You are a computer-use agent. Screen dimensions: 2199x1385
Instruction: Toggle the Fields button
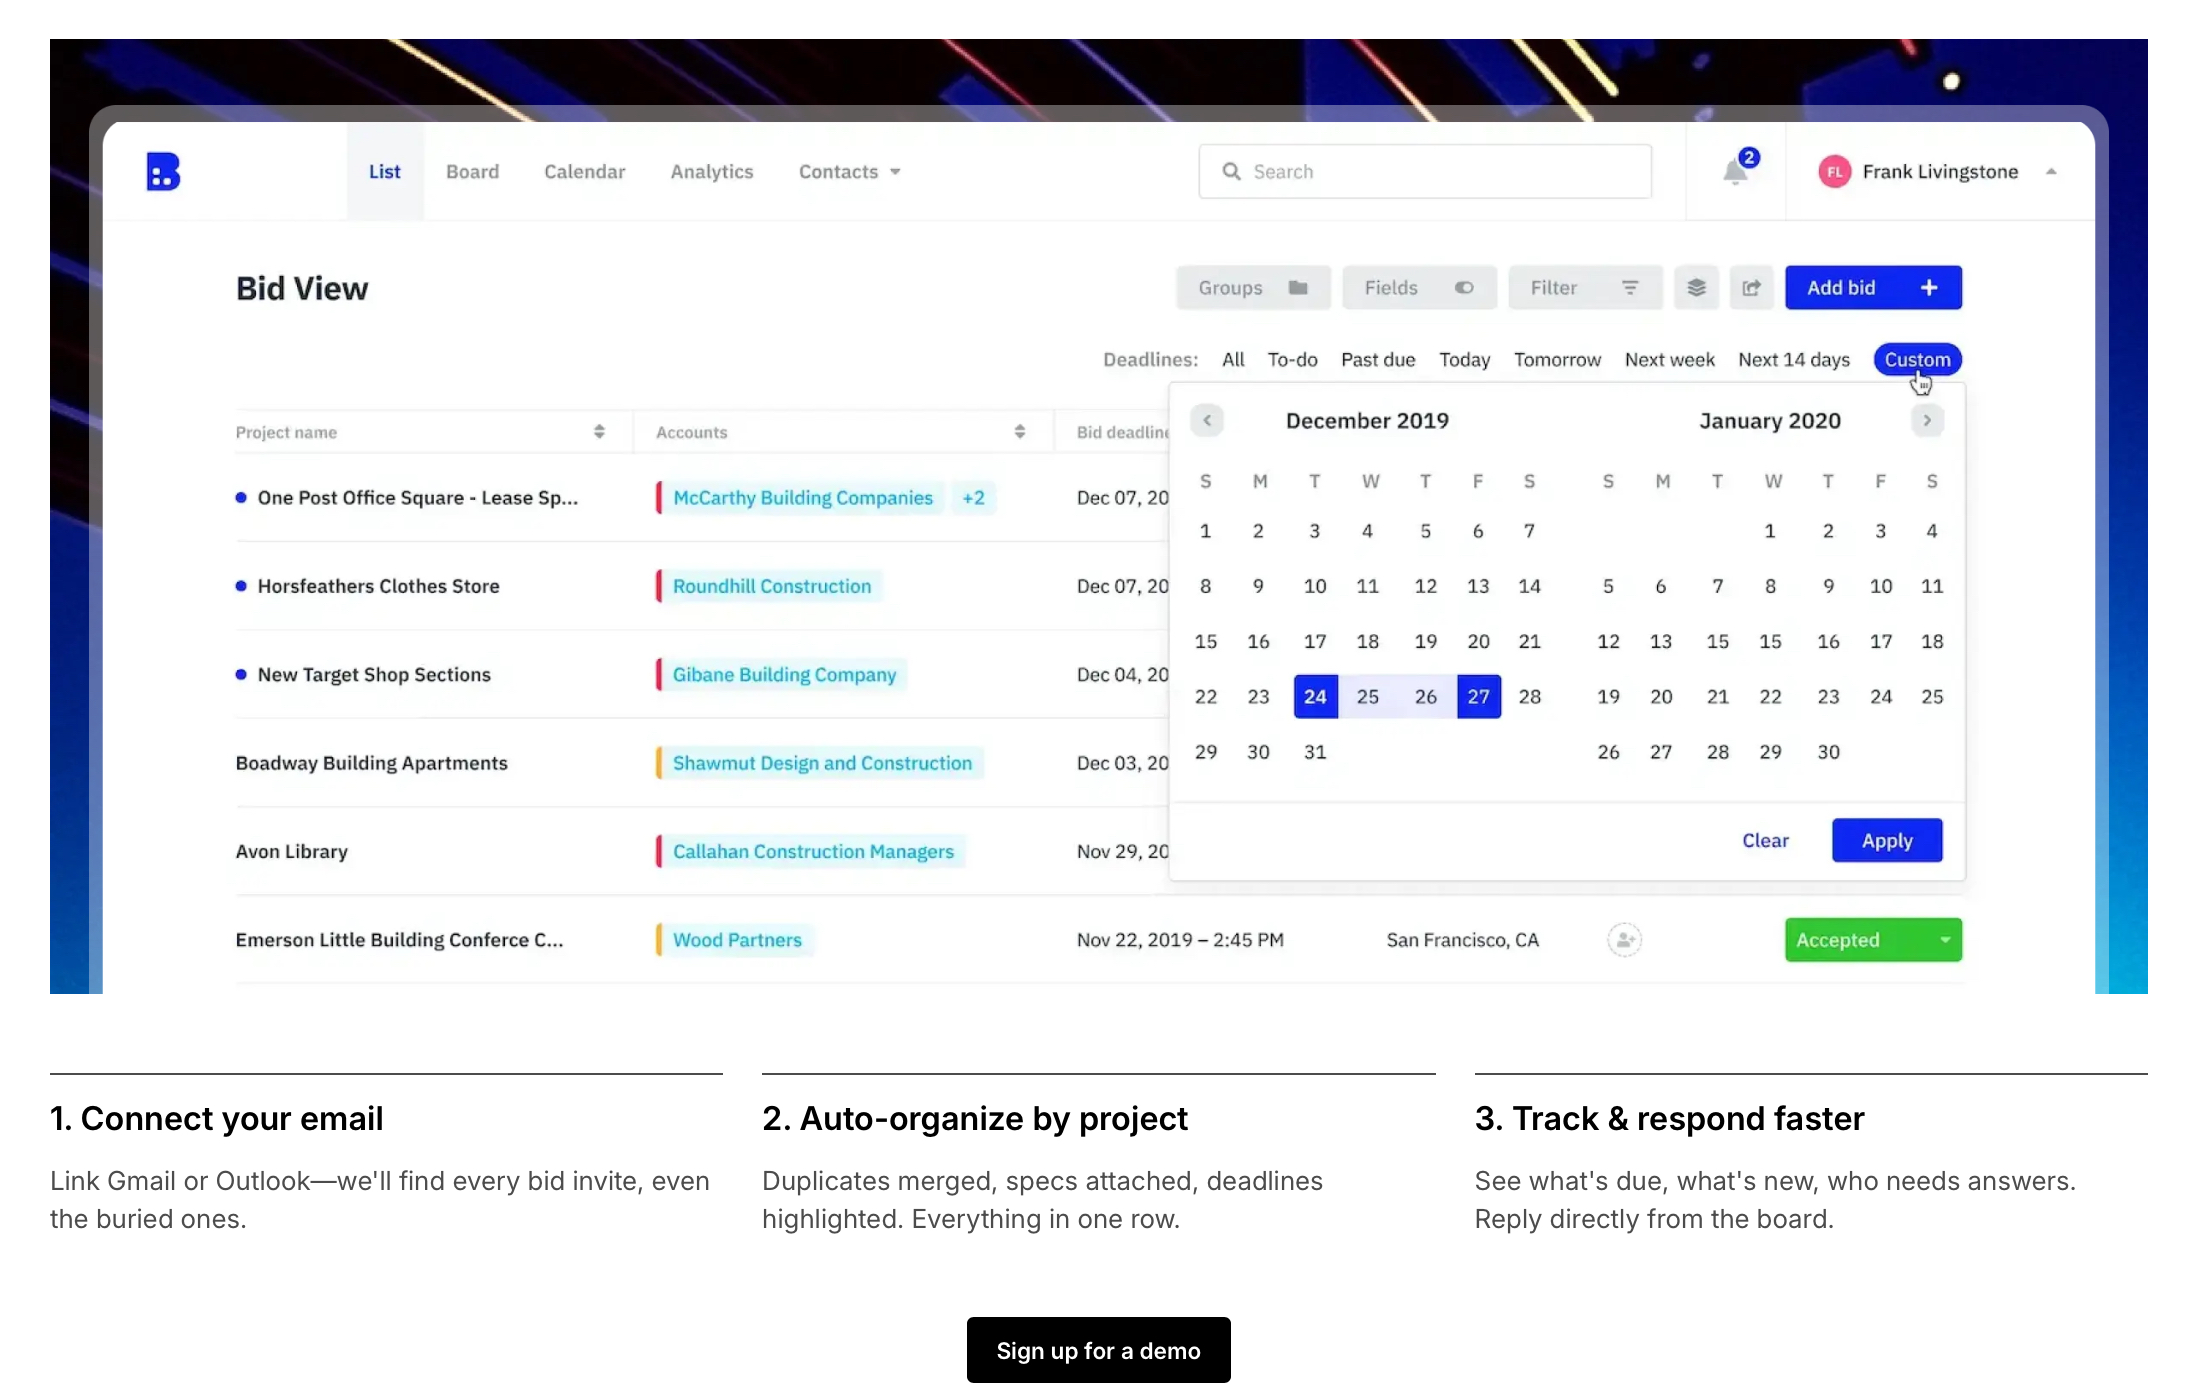pos(1418,288)
